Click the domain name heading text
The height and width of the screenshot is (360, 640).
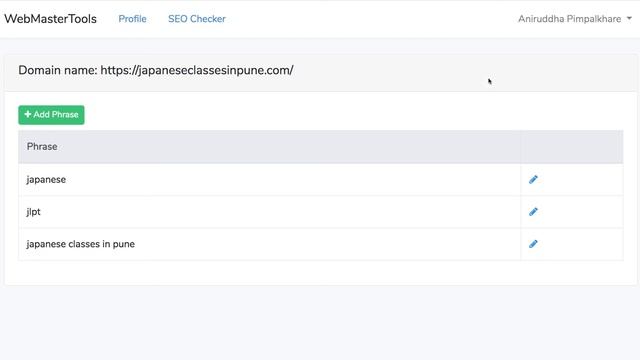pyautogui.click(x=156, y=70)
